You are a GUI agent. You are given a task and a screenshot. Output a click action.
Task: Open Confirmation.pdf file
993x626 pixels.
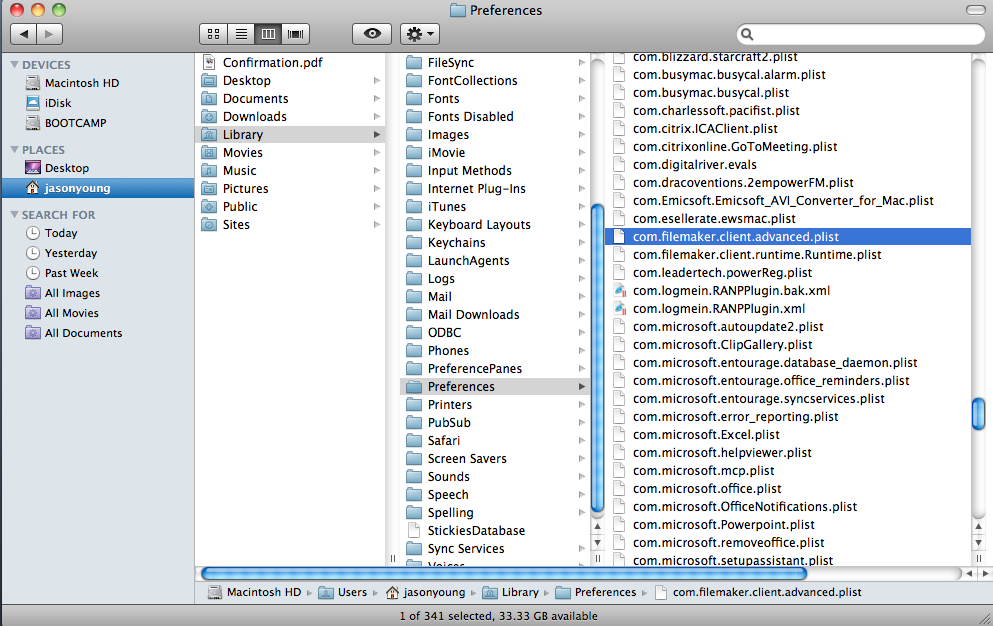click(272, 63)
